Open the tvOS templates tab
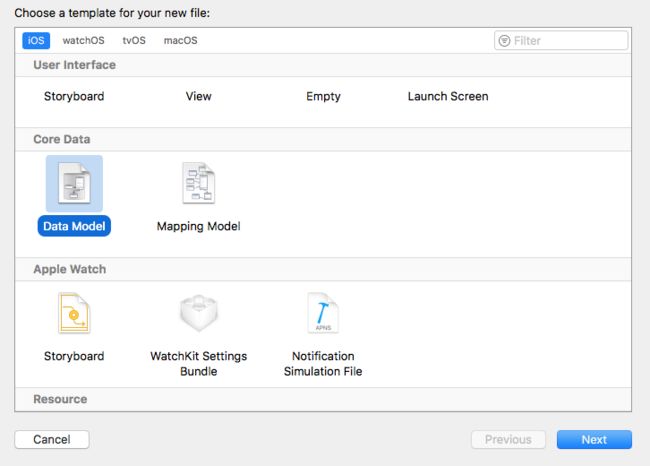The width and height of the screenshot is (650, 466). click(x=134, y=41)
